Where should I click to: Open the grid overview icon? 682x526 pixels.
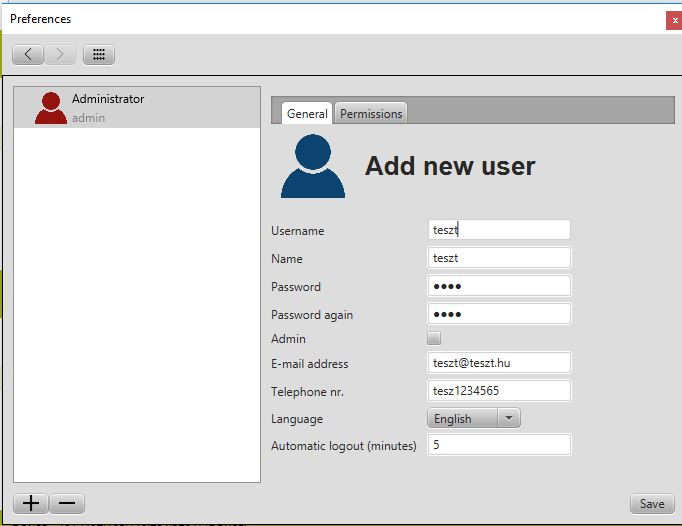point(99,55)
